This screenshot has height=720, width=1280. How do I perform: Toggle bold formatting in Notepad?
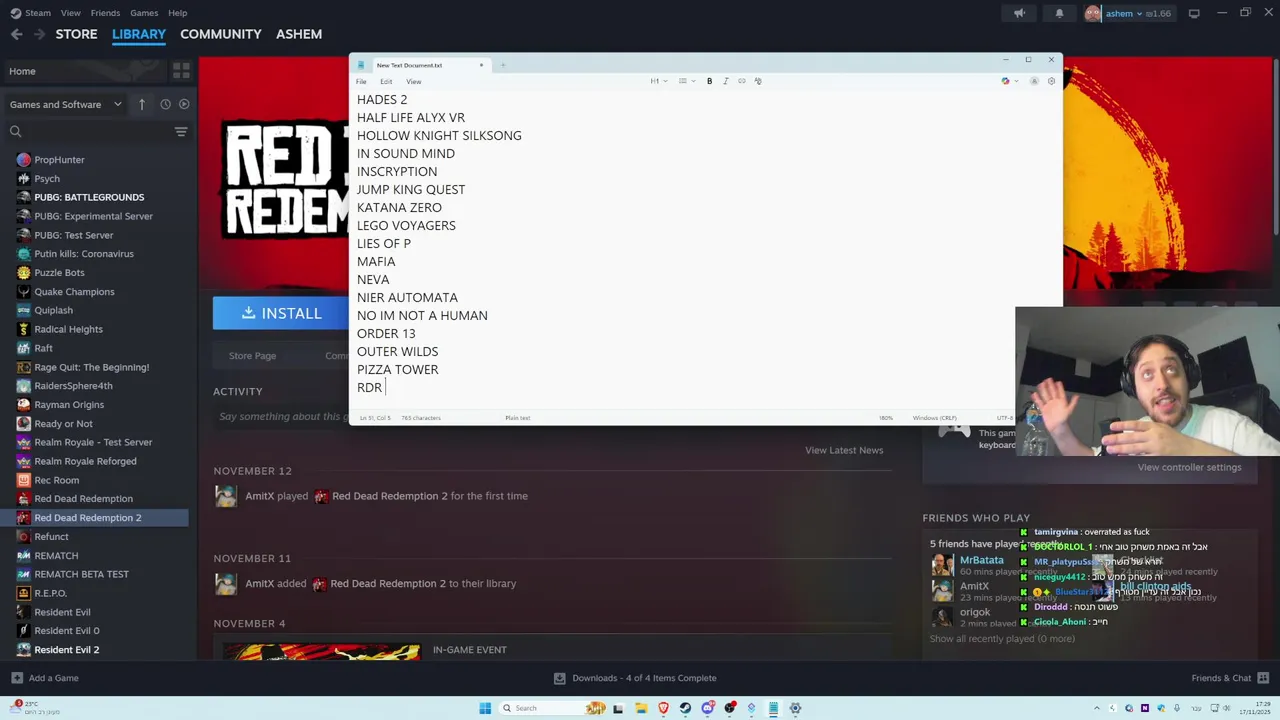710,81
